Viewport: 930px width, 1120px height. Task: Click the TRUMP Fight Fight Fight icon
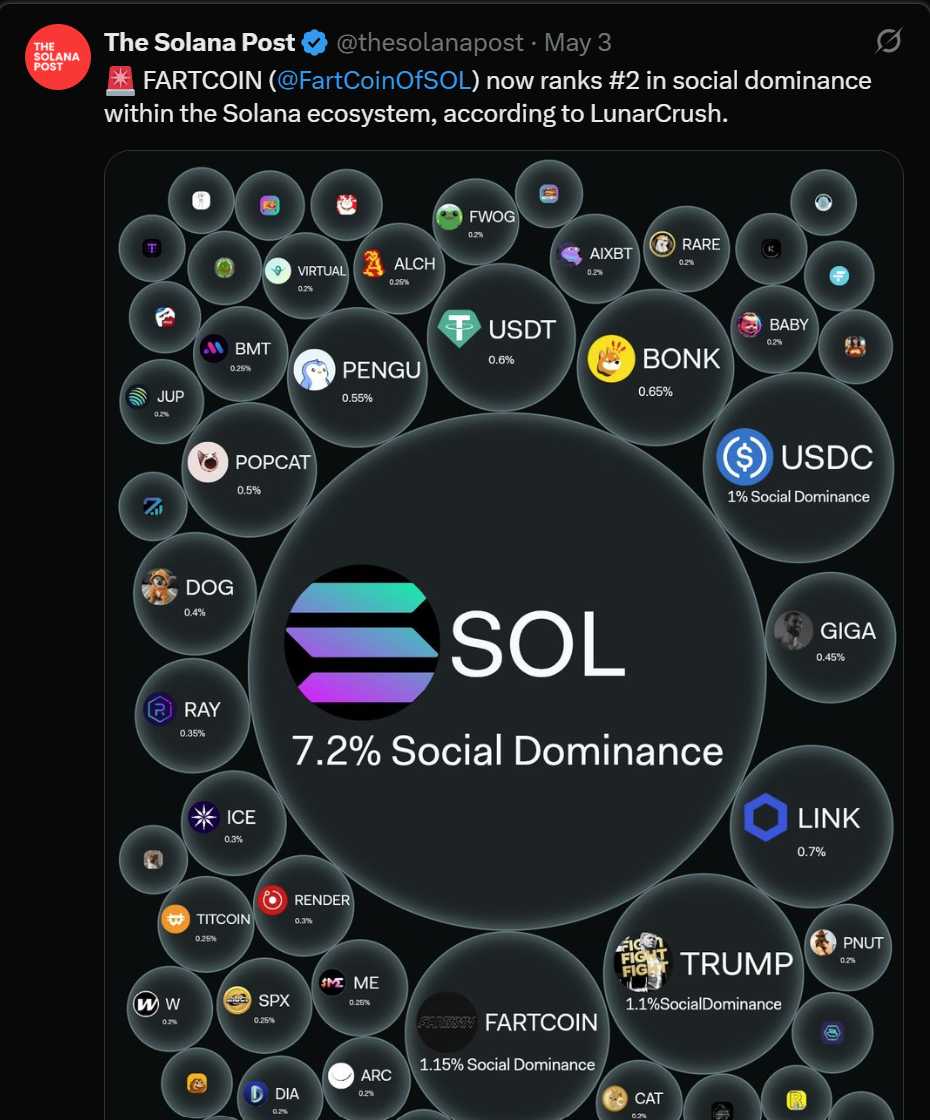[x=642, y=961]
